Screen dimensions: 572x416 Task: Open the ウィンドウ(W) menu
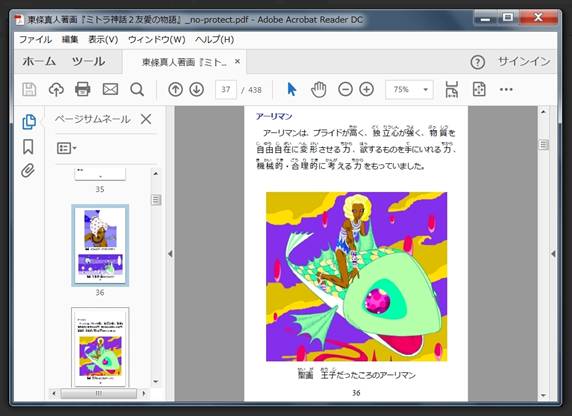(156, 39)
